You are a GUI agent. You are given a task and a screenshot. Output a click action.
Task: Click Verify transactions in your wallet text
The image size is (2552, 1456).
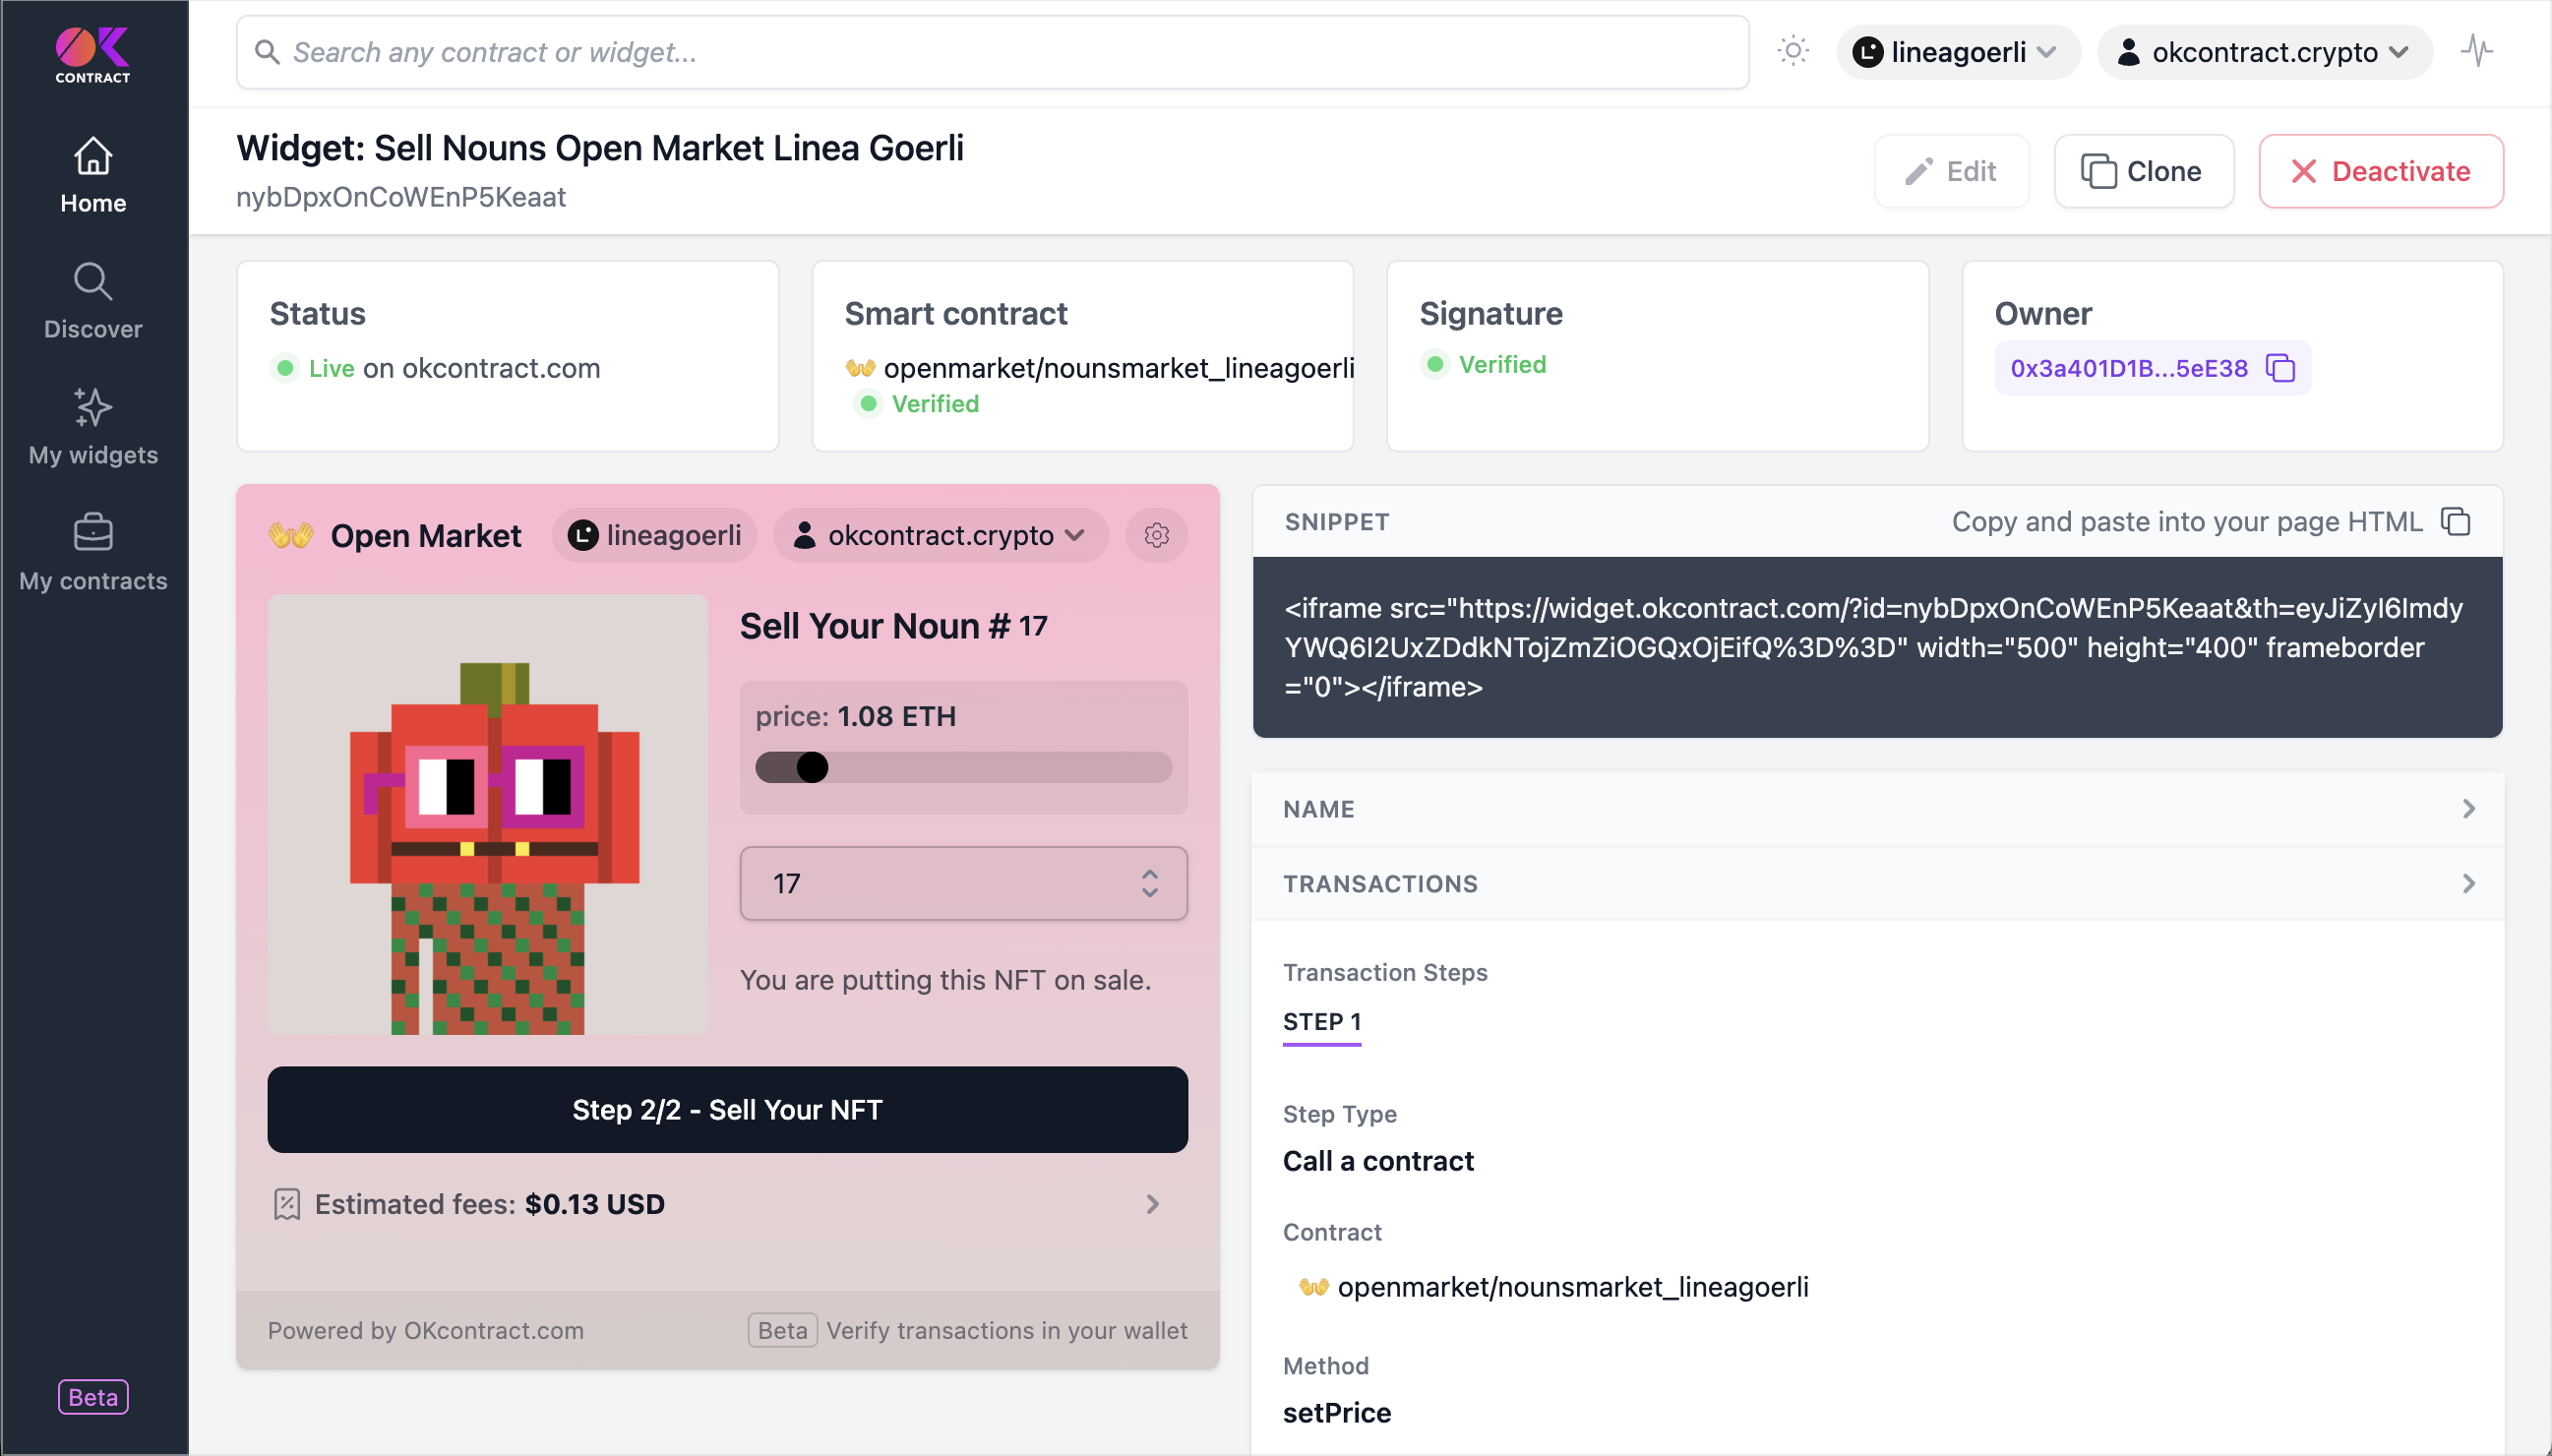tap(1007, 1330)
